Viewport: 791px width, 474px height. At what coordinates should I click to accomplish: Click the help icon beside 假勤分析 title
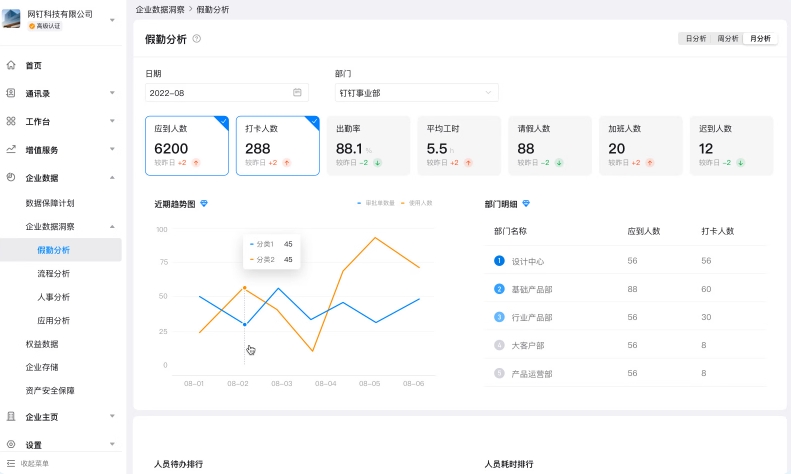point(196,39)
